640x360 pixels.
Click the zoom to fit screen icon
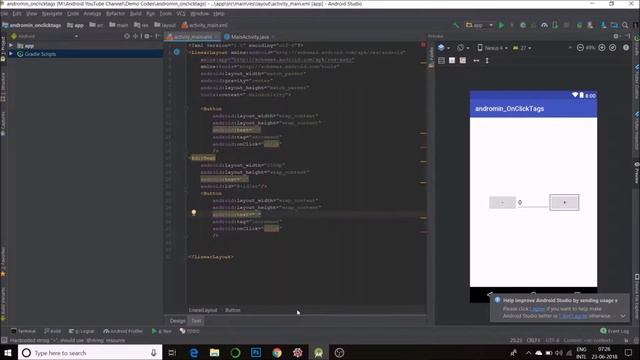[x=613, y=48]
